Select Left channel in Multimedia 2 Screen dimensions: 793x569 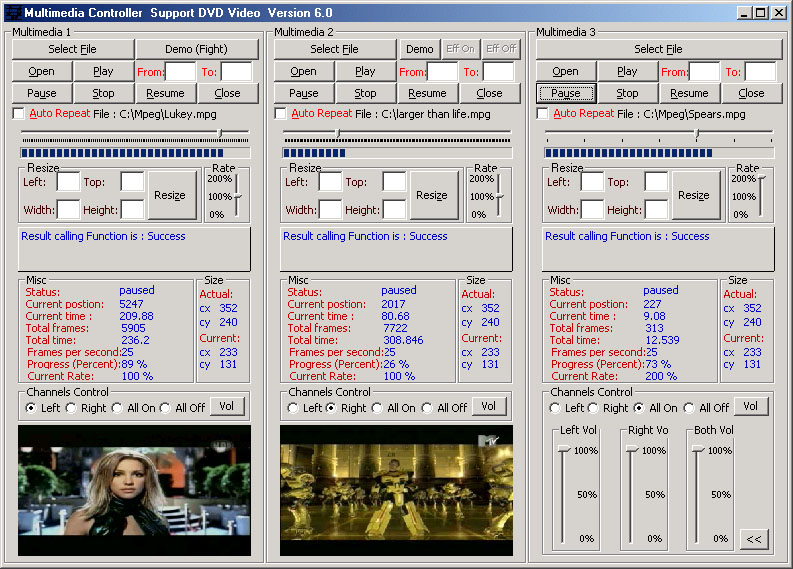[293, 408]
